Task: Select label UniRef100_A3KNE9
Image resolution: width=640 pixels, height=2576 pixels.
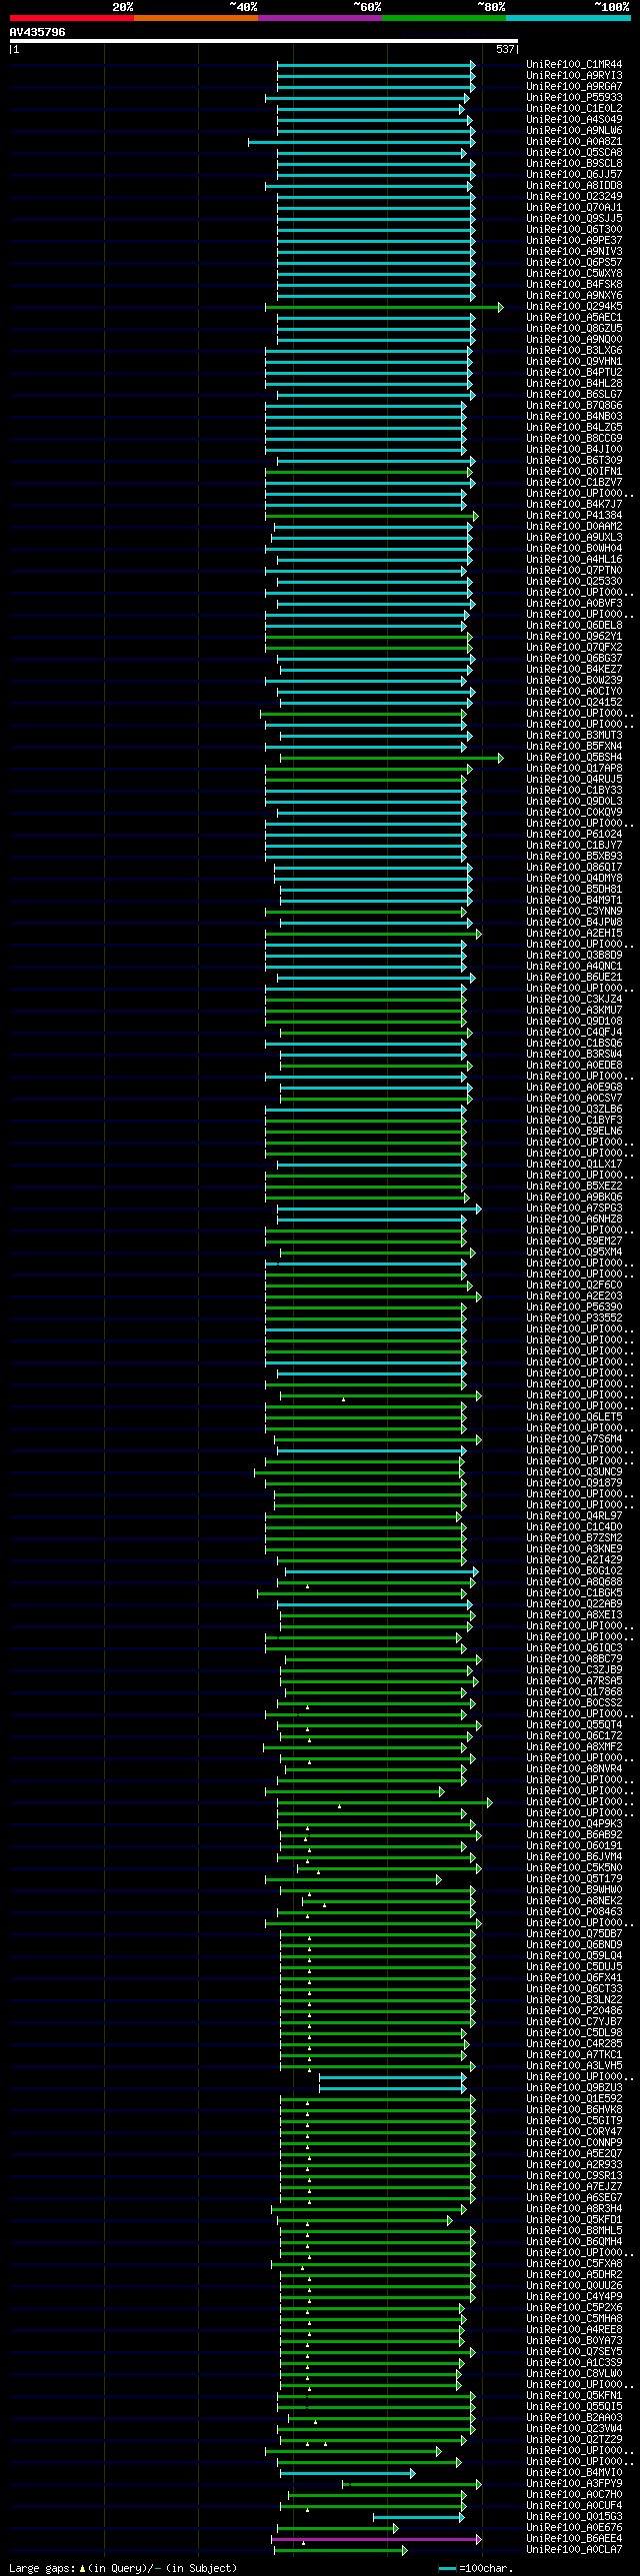Action: click(x=574, y=1549)
